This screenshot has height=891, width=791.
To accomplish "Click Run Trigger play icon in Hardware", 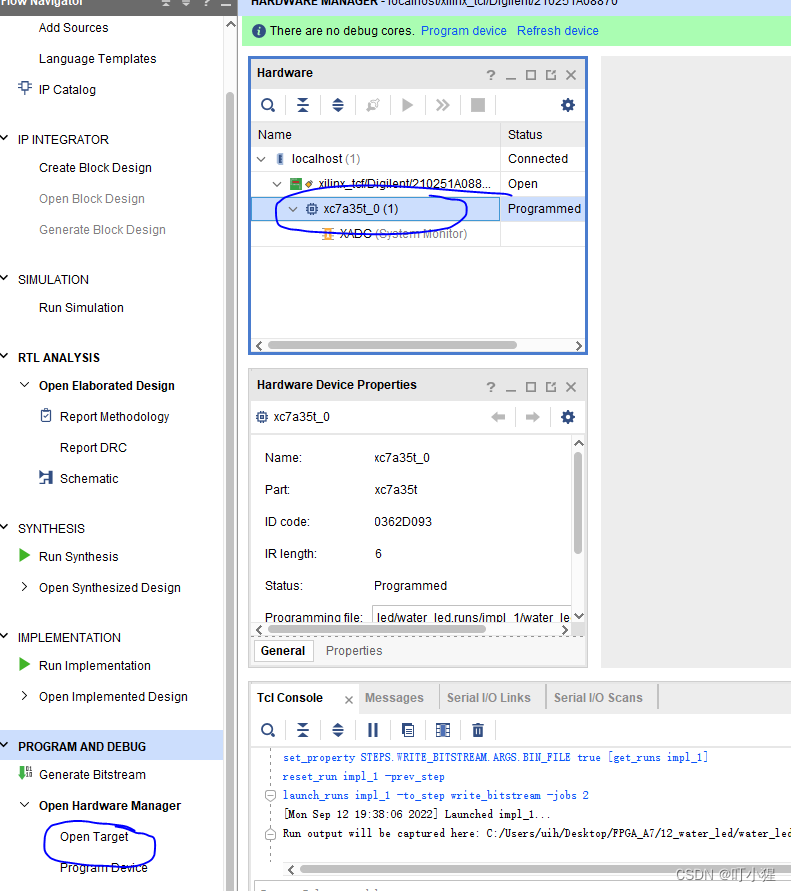I will [x=407, y=105].
